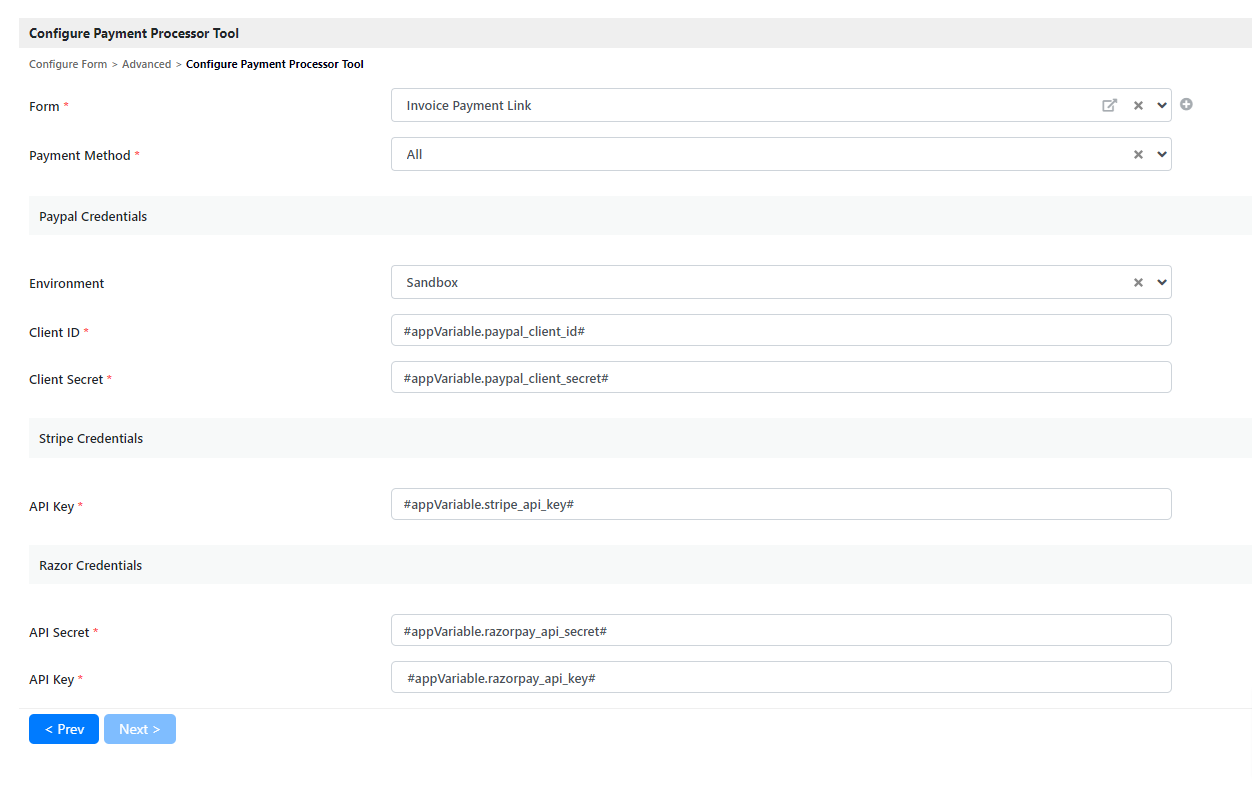Focus the PayPal Client ID field
1252x804 pixels.
pos(780,330)
